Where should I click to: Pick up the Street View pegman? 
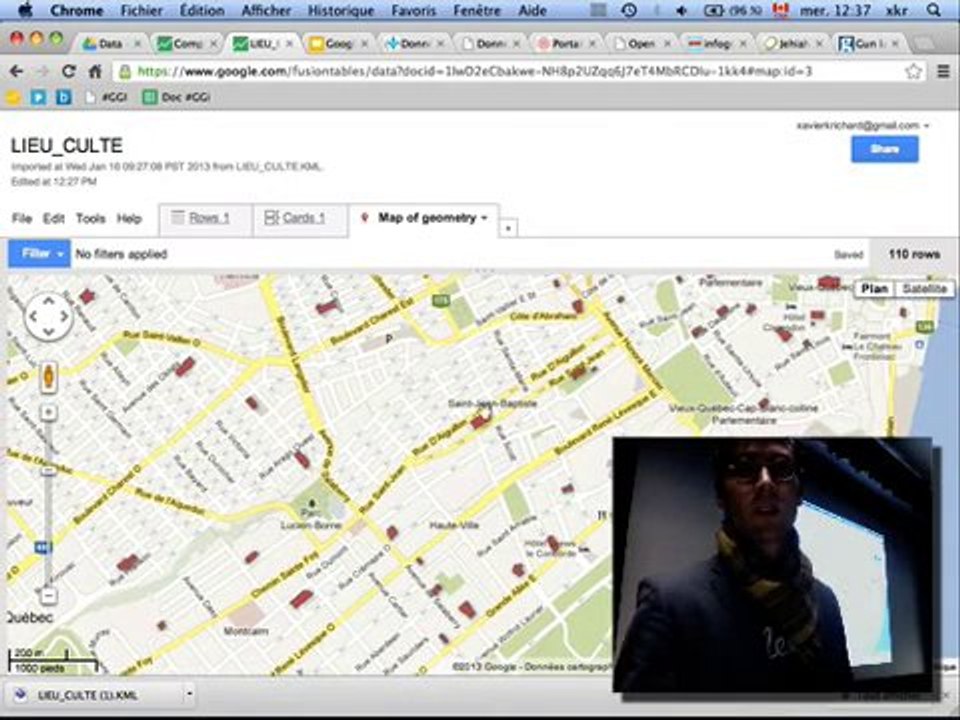[49, 377]
